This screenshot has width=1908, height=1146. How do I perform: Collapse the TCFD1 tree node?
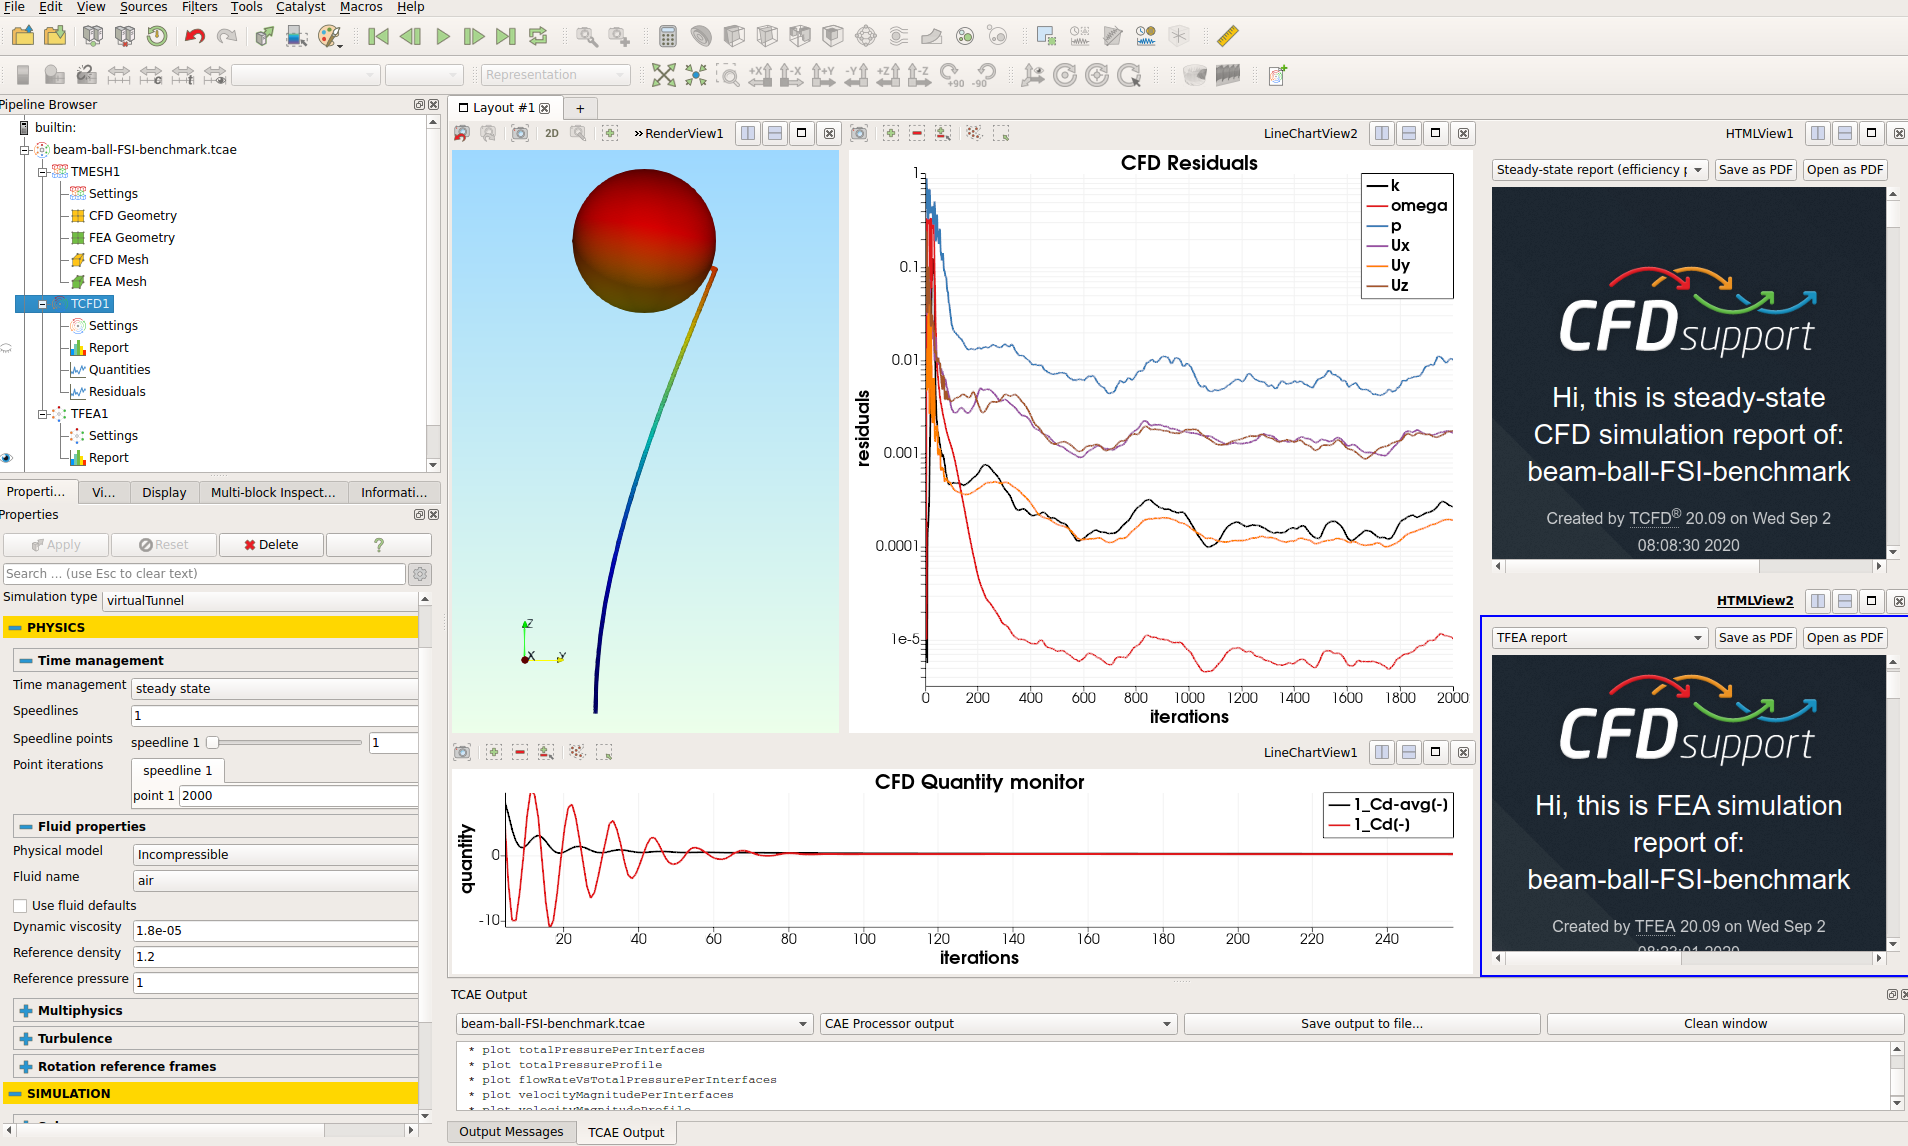pos(42,304)
